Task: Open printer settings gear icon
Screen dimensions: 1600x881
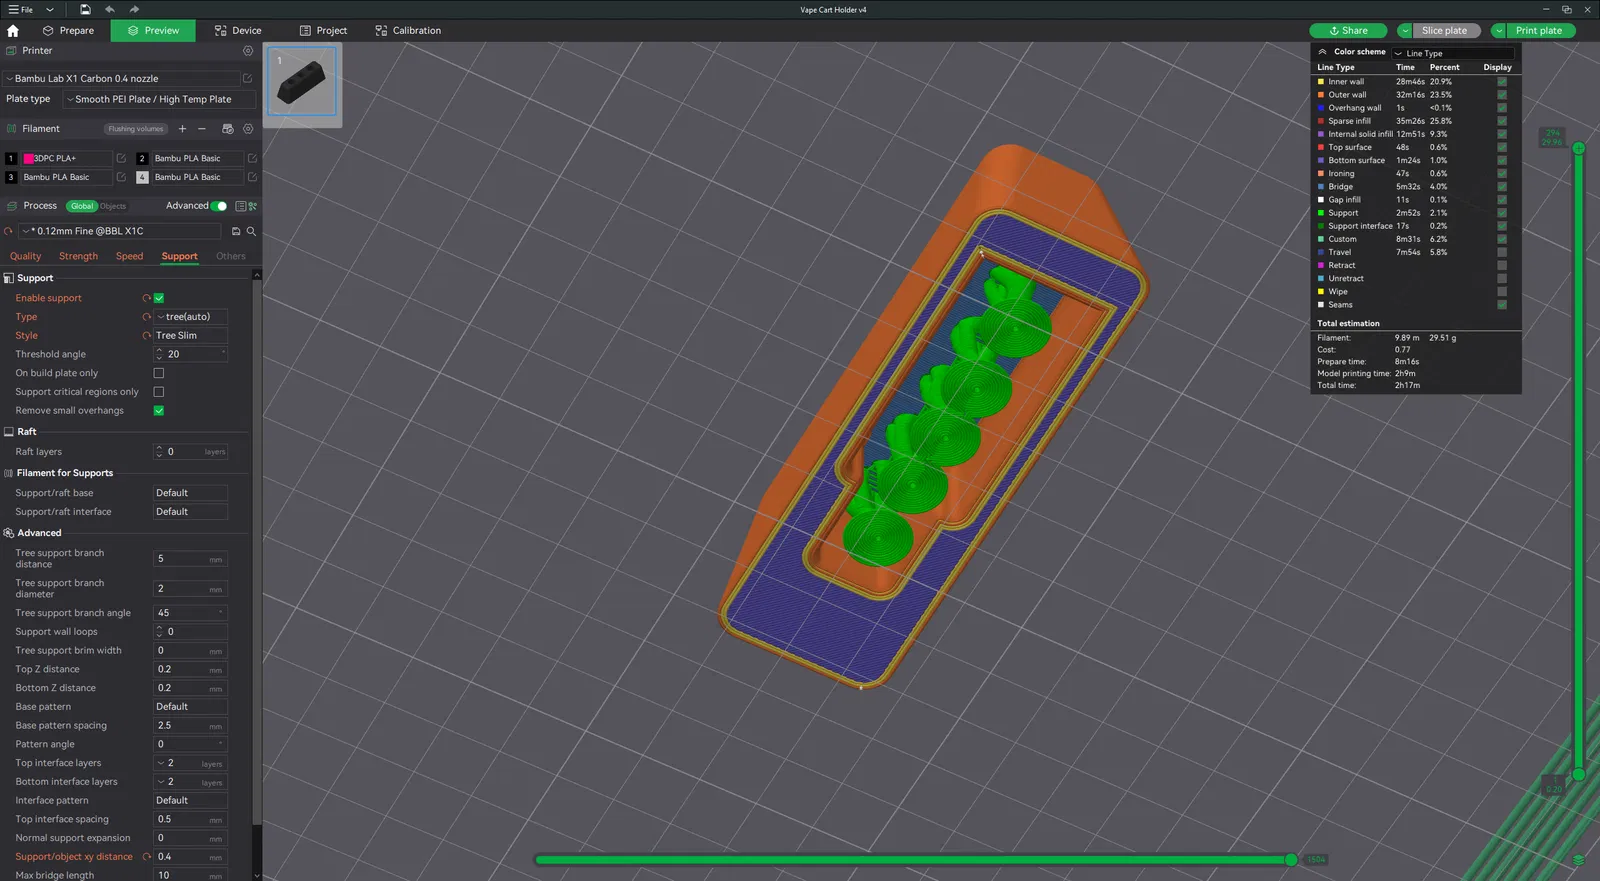Action: pyautogui.click(x=248, y=51)
